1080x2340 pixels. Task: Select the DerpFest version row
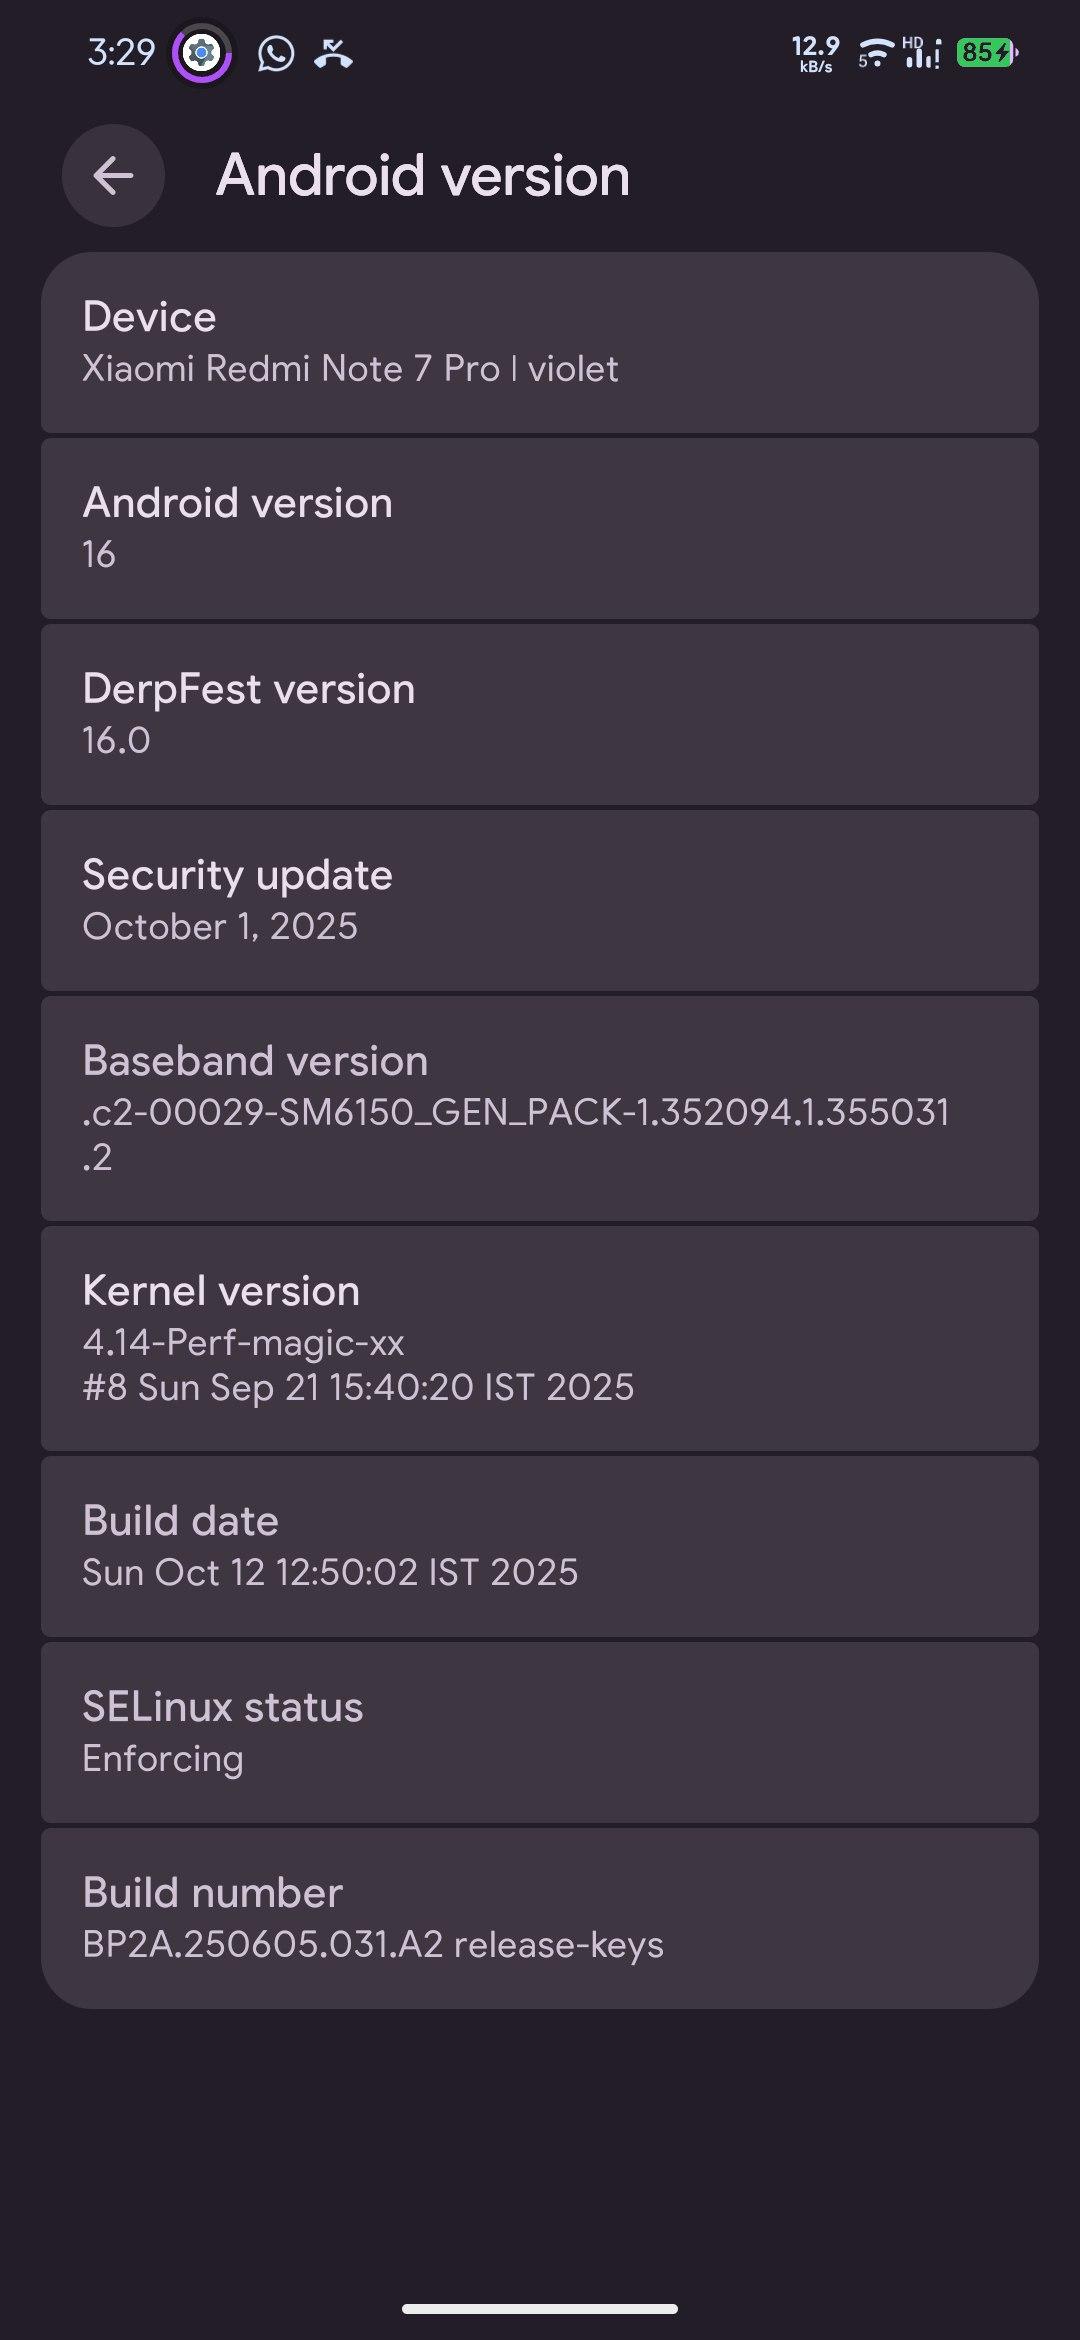pyautogui.click(x=540, y=714)
